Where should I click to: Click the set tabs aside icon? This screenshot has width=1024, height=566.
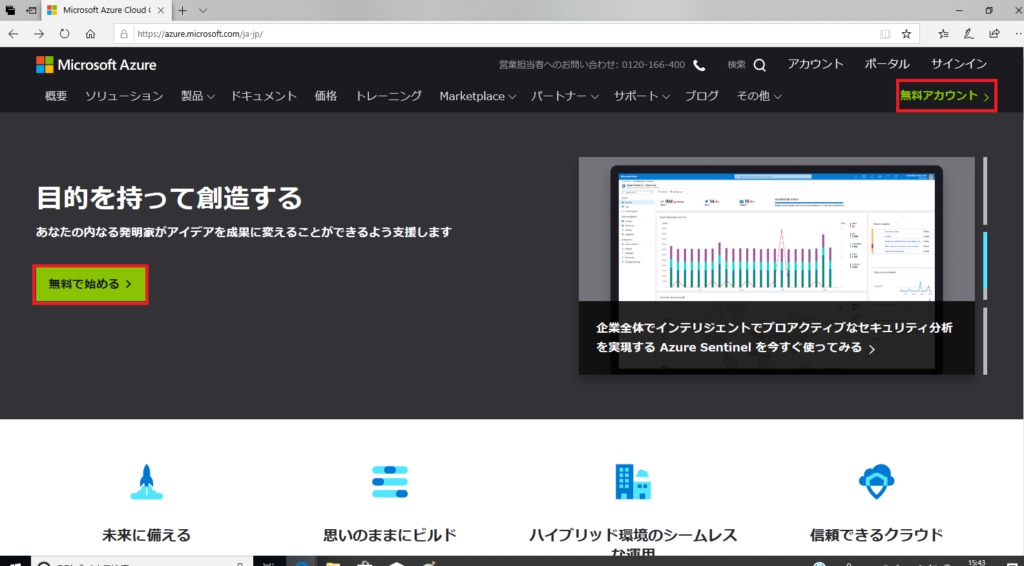pyautogui.click(x=31, y=10)
